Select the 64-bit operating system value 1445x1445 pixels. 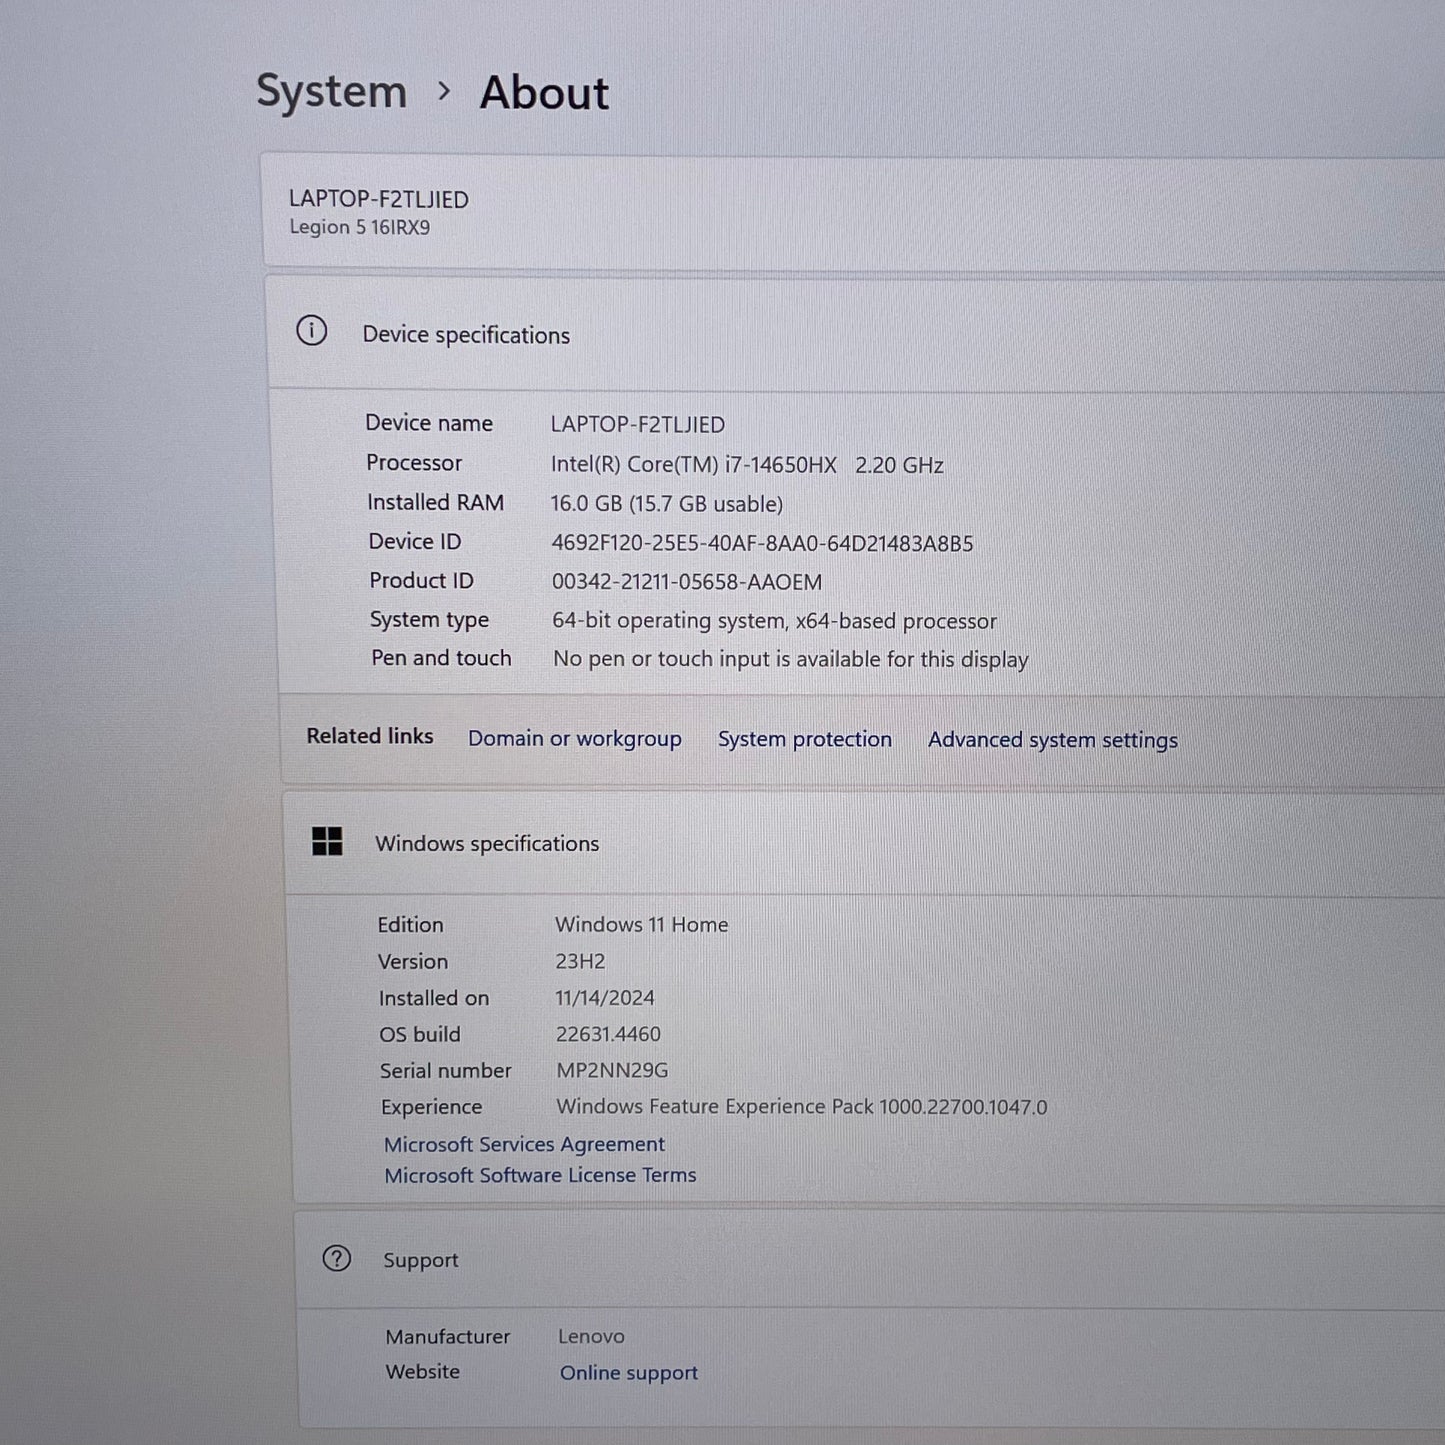coord(774,621)
